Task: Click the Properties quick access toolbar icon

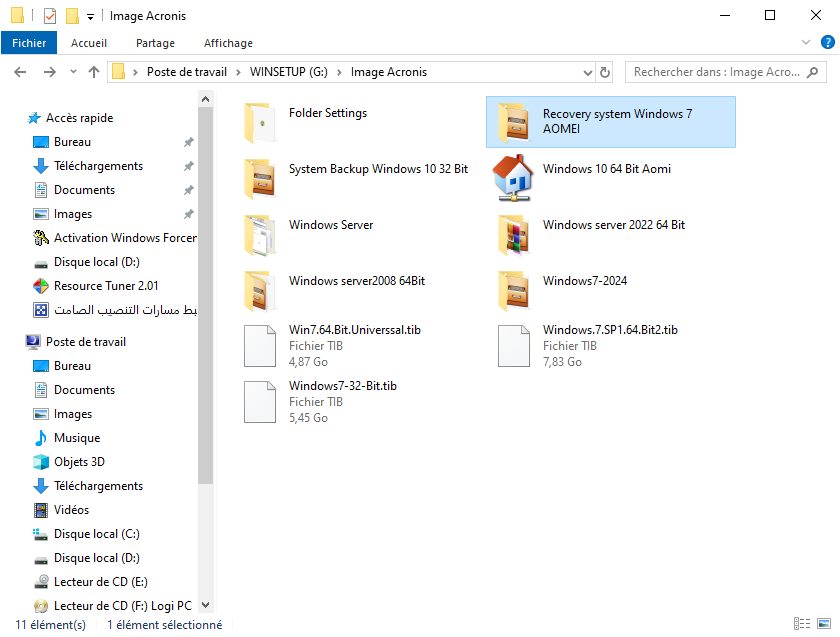Action: tap(50, 16)
